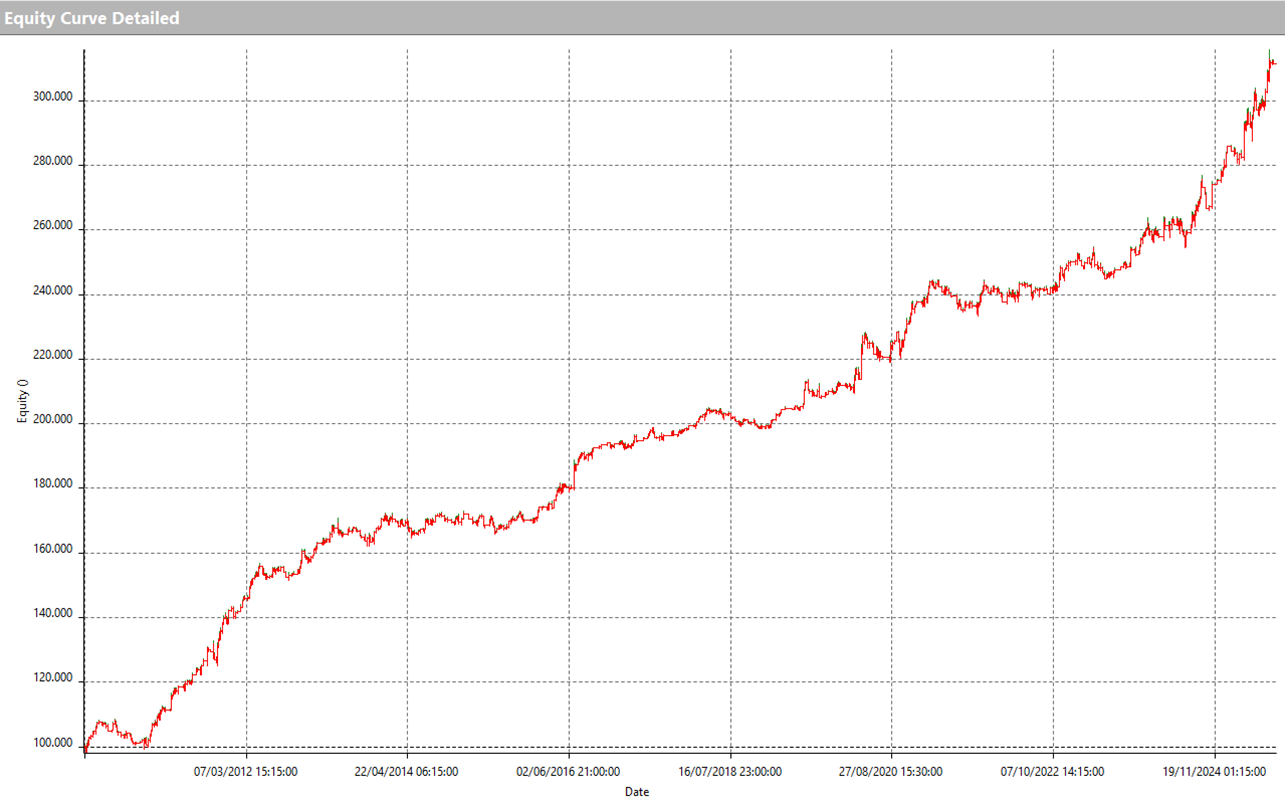The image size is (1285, 798).
Task: Click the Date x-axis title
Action: pyautogui.click(x=637, y=792)
